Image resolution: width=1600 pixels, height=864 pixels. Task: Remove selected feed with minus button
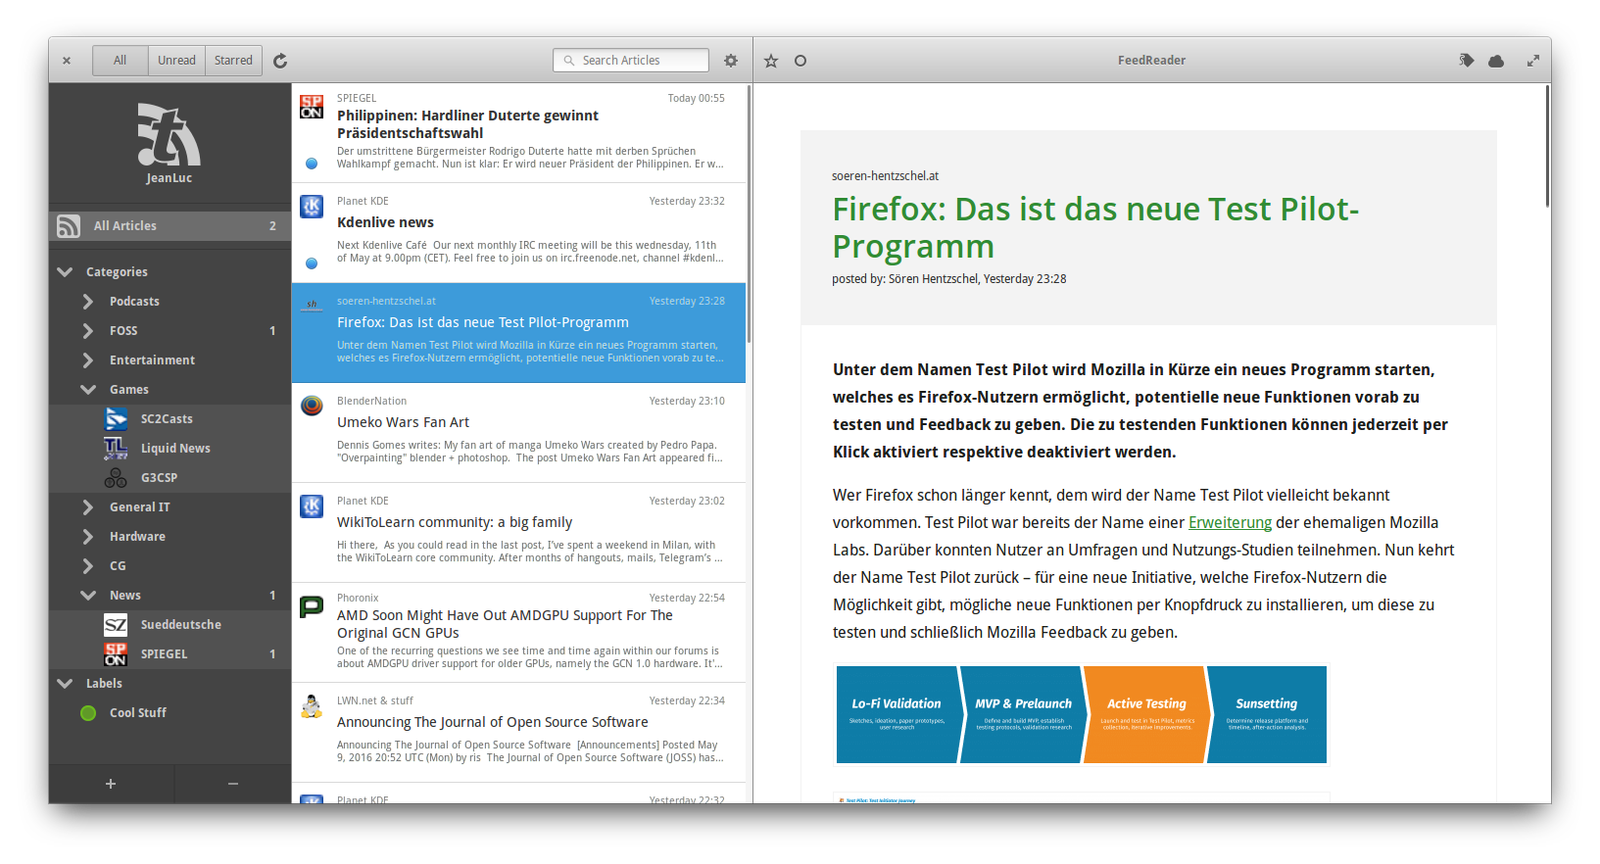233,784
